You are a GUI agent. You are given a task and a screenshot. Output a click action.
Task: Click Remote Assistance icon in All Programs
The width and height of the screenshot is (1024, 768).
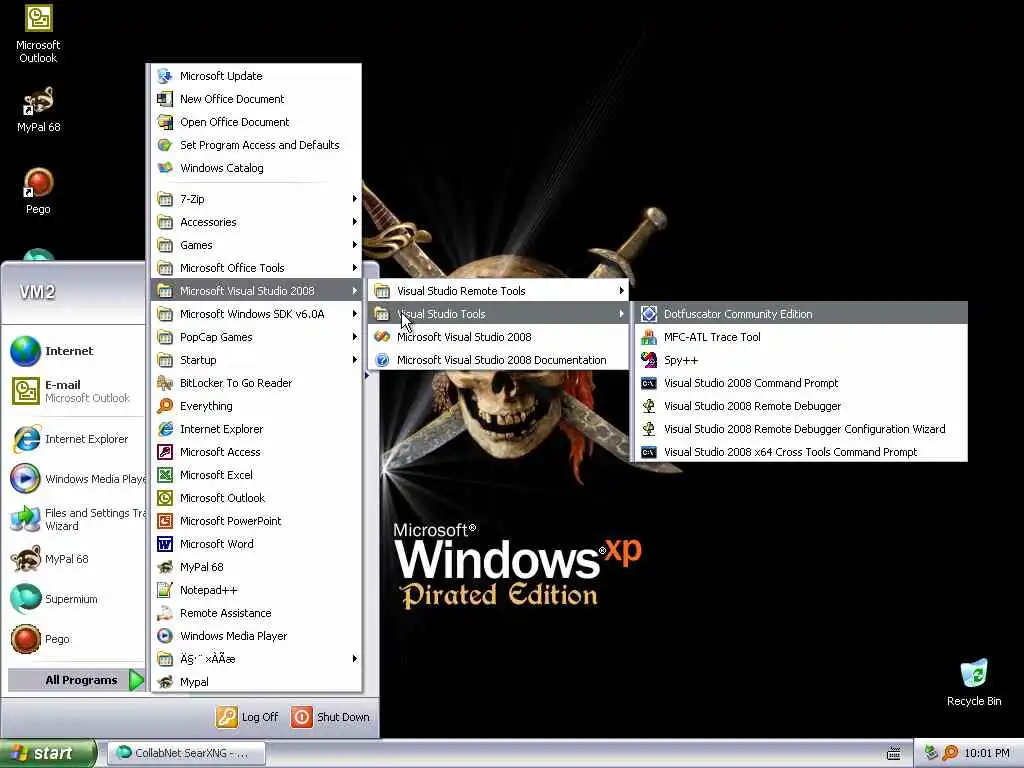tap(165, 613)
